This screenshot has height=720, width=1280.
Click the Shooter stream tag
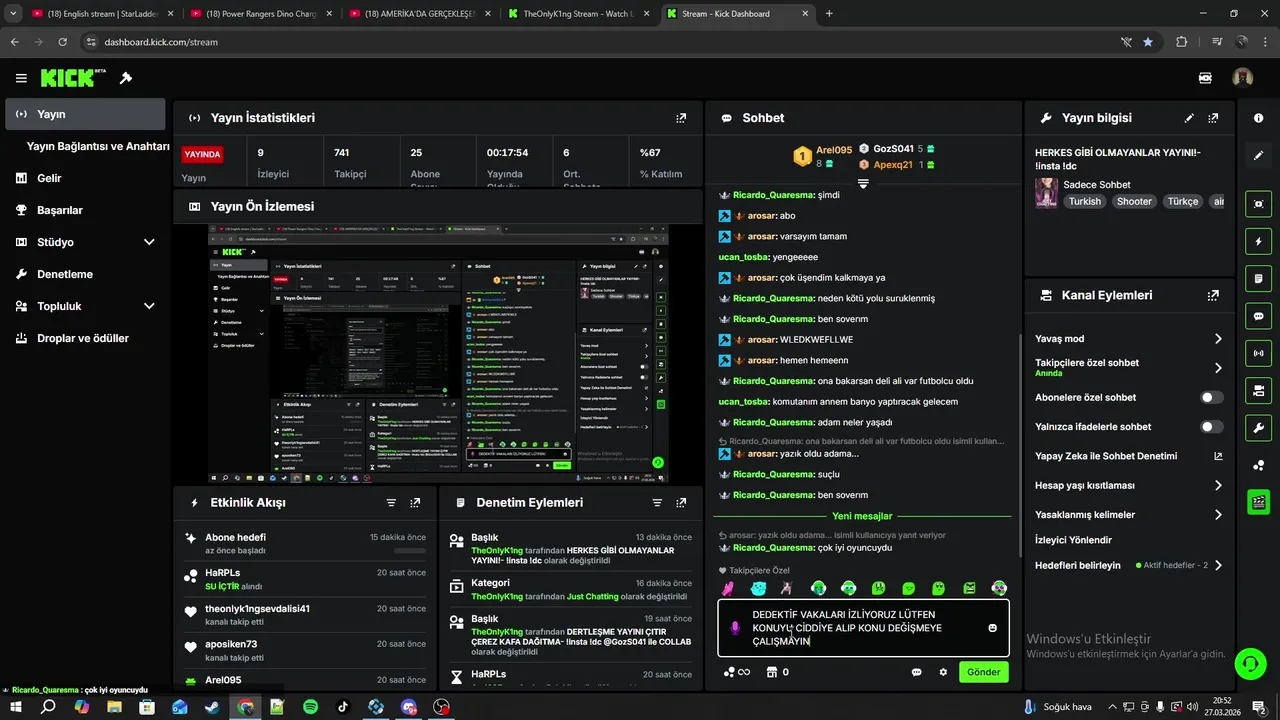coord(1134,201)
